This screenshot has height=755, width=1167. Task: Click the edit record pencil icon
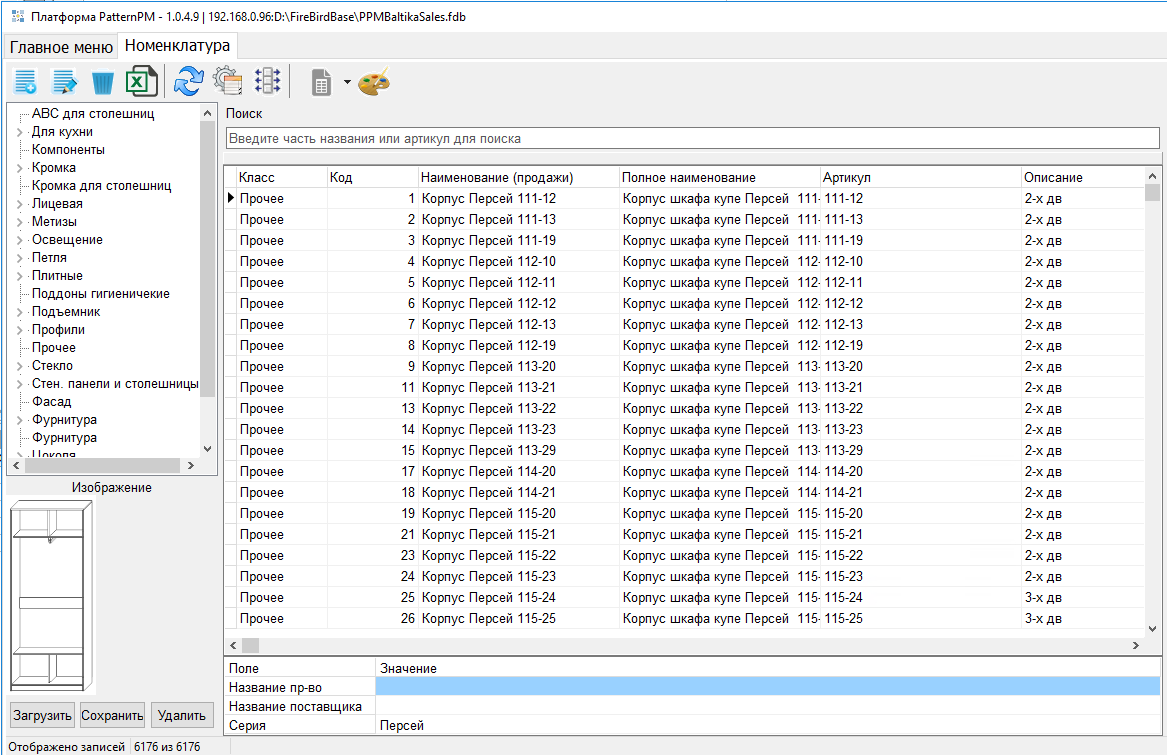point(65,82)
